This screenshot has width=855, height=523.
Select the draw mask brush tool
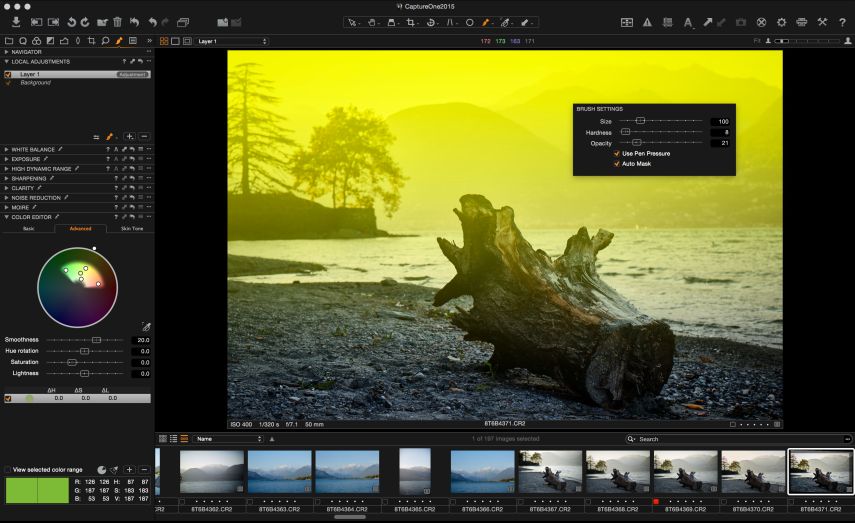tap(485, 22)
